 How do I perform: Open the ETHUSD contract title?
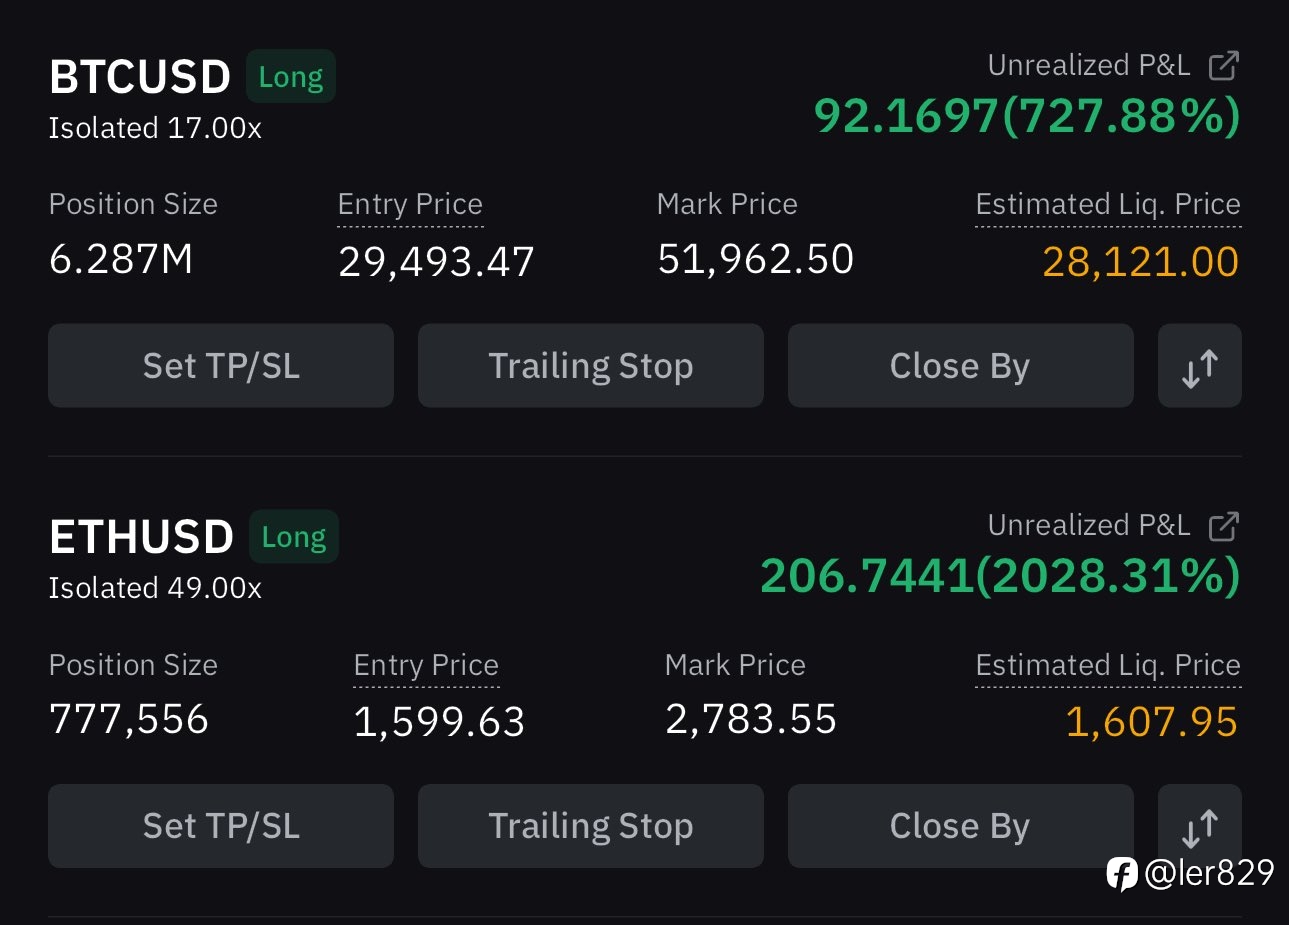tap(141, 538)
